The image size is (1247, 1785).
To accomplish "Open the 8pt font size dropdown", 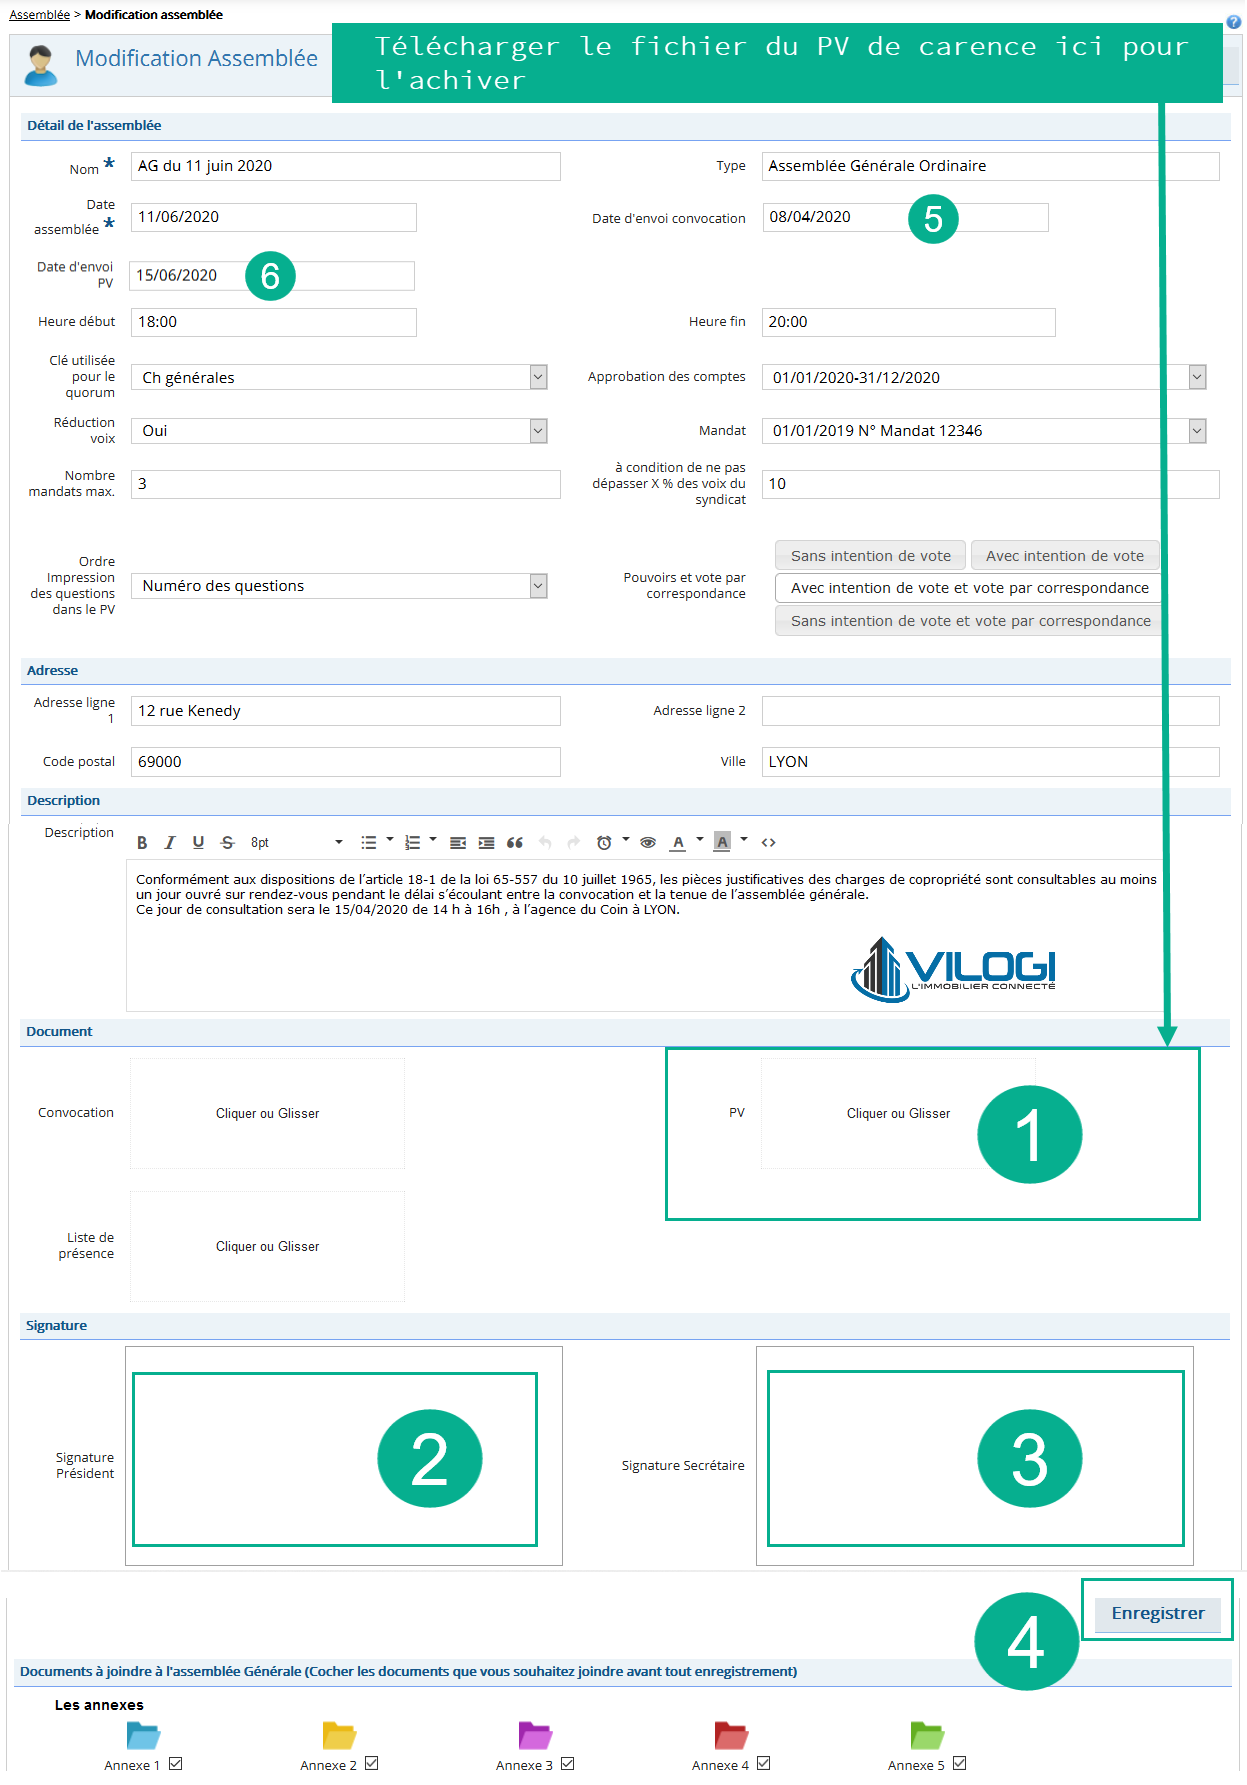I will pyautogui.click(x=296, y=843).
